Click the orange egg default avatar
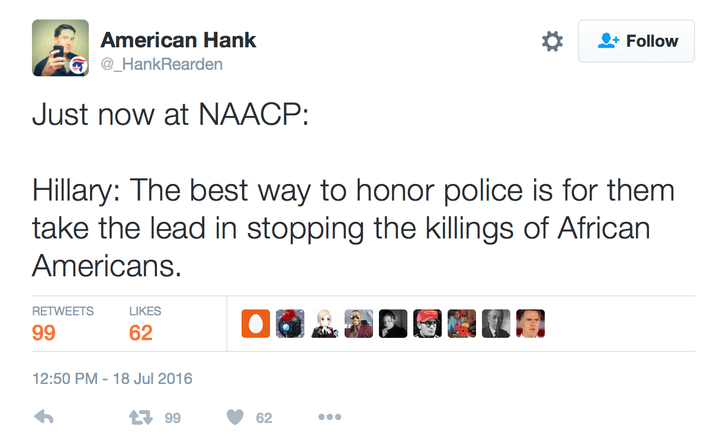 (255, 323)
